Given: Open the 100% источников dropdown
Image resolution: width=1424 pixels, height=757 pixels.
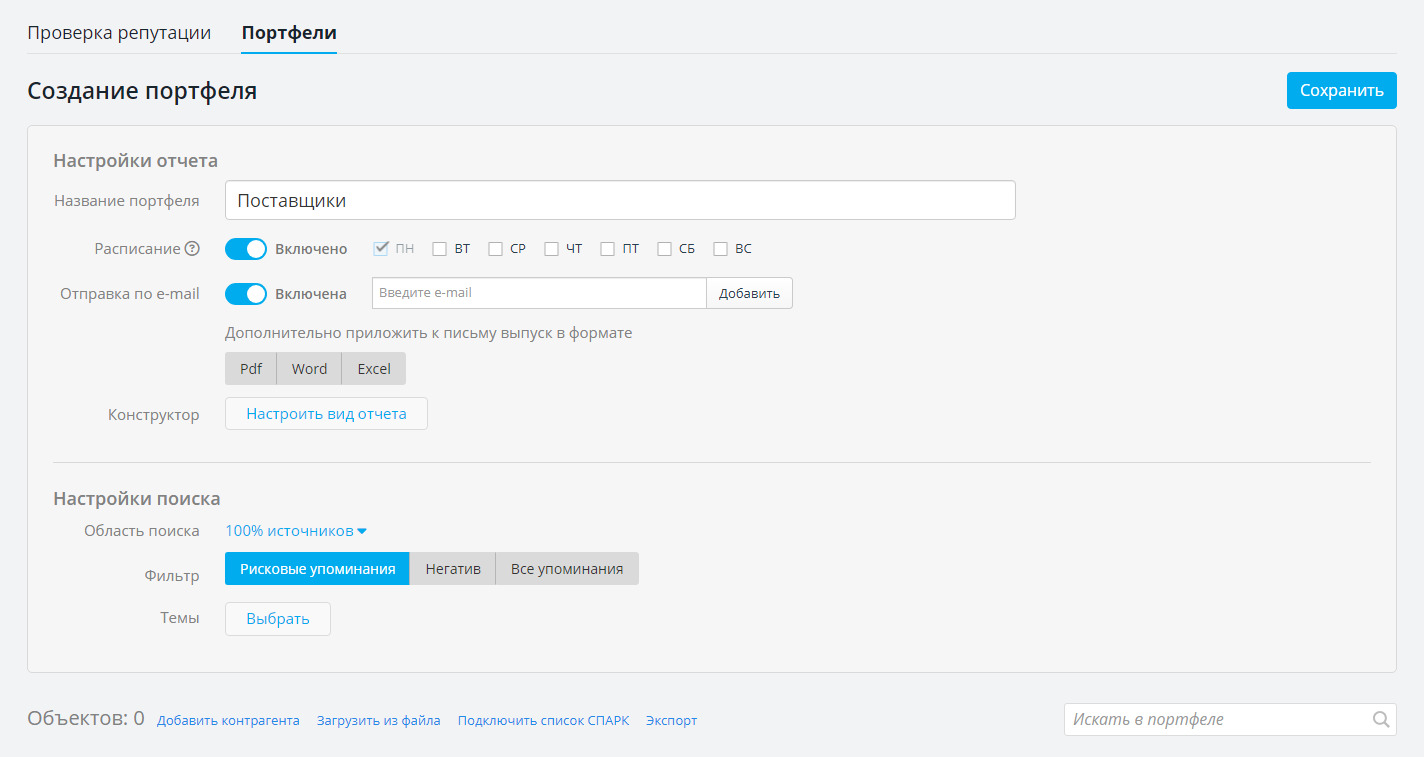Looking at the screenshot, I should (x=296, y=531).
